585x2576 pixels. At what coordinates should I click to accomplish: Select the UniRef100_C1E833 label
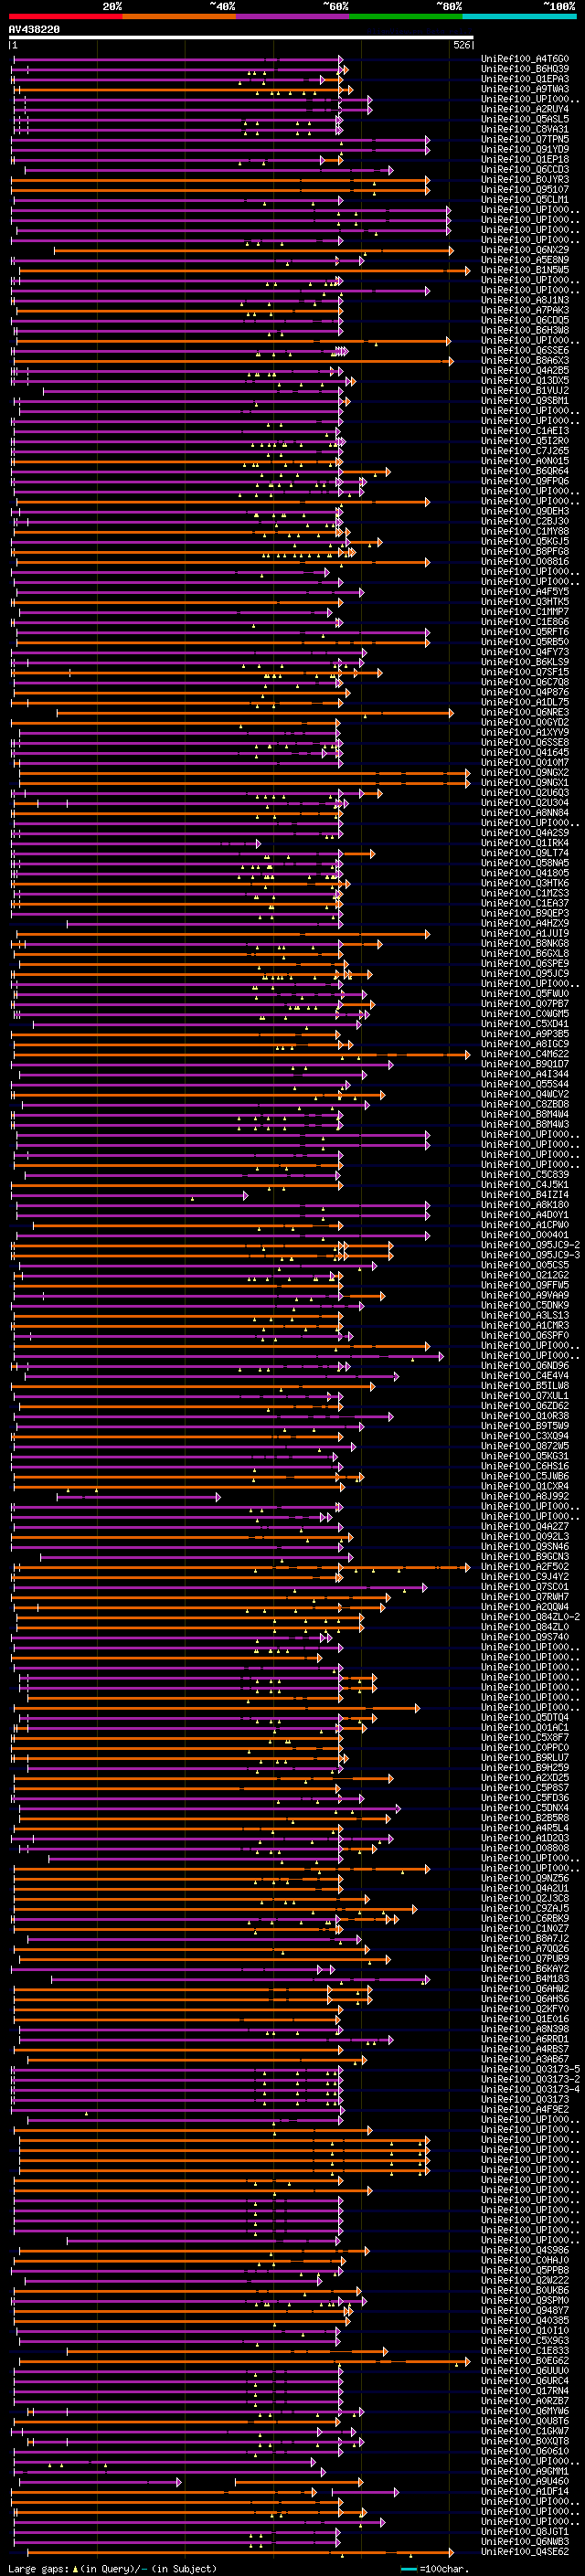coord(525,2350)
